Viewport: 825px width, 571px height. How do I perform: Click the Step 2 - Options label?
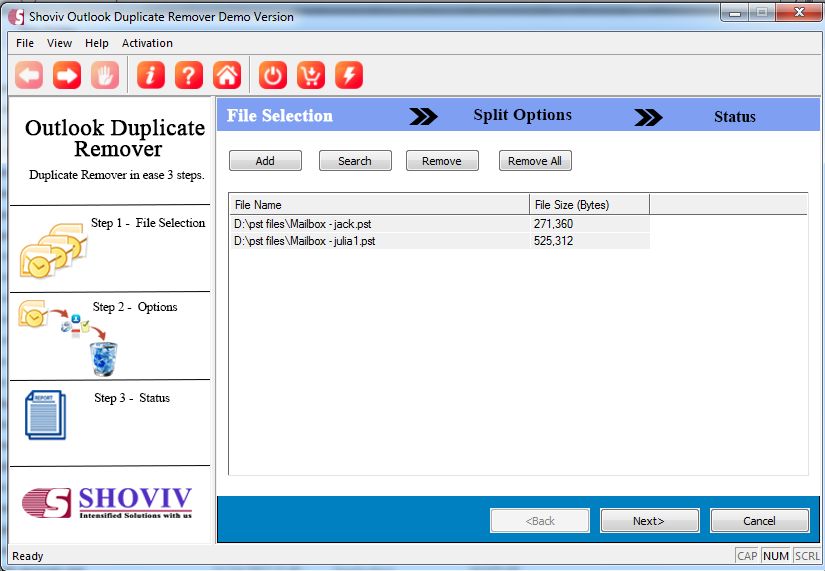135,307
